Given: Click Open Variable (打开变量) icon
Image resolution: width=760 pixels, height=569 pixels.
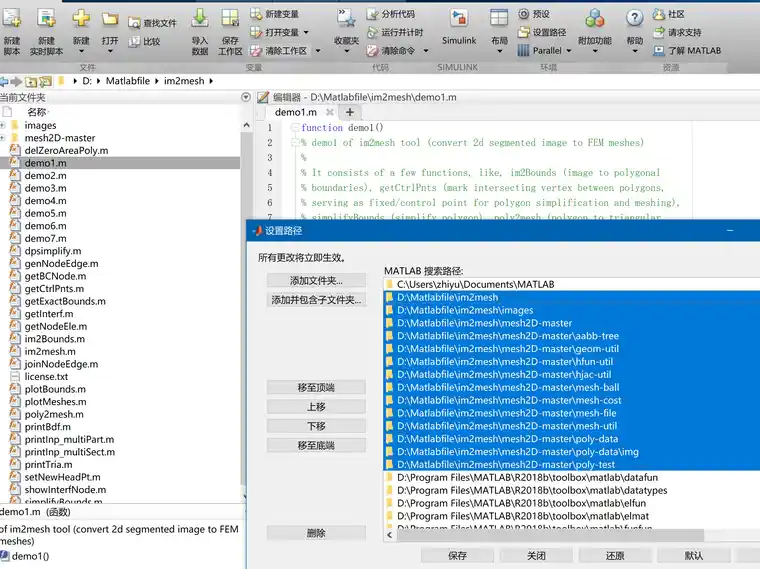Looking at the screenshot, I should [x=256, y=32].
